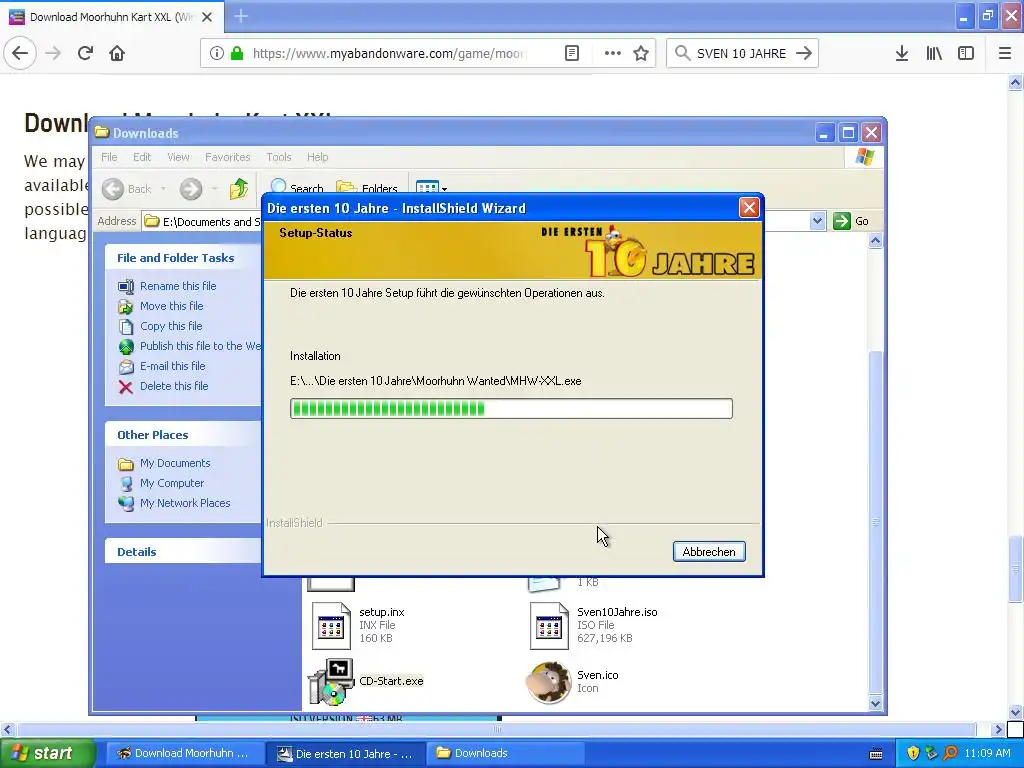Close the InstallShield Wizard dialog

[749, 208]
